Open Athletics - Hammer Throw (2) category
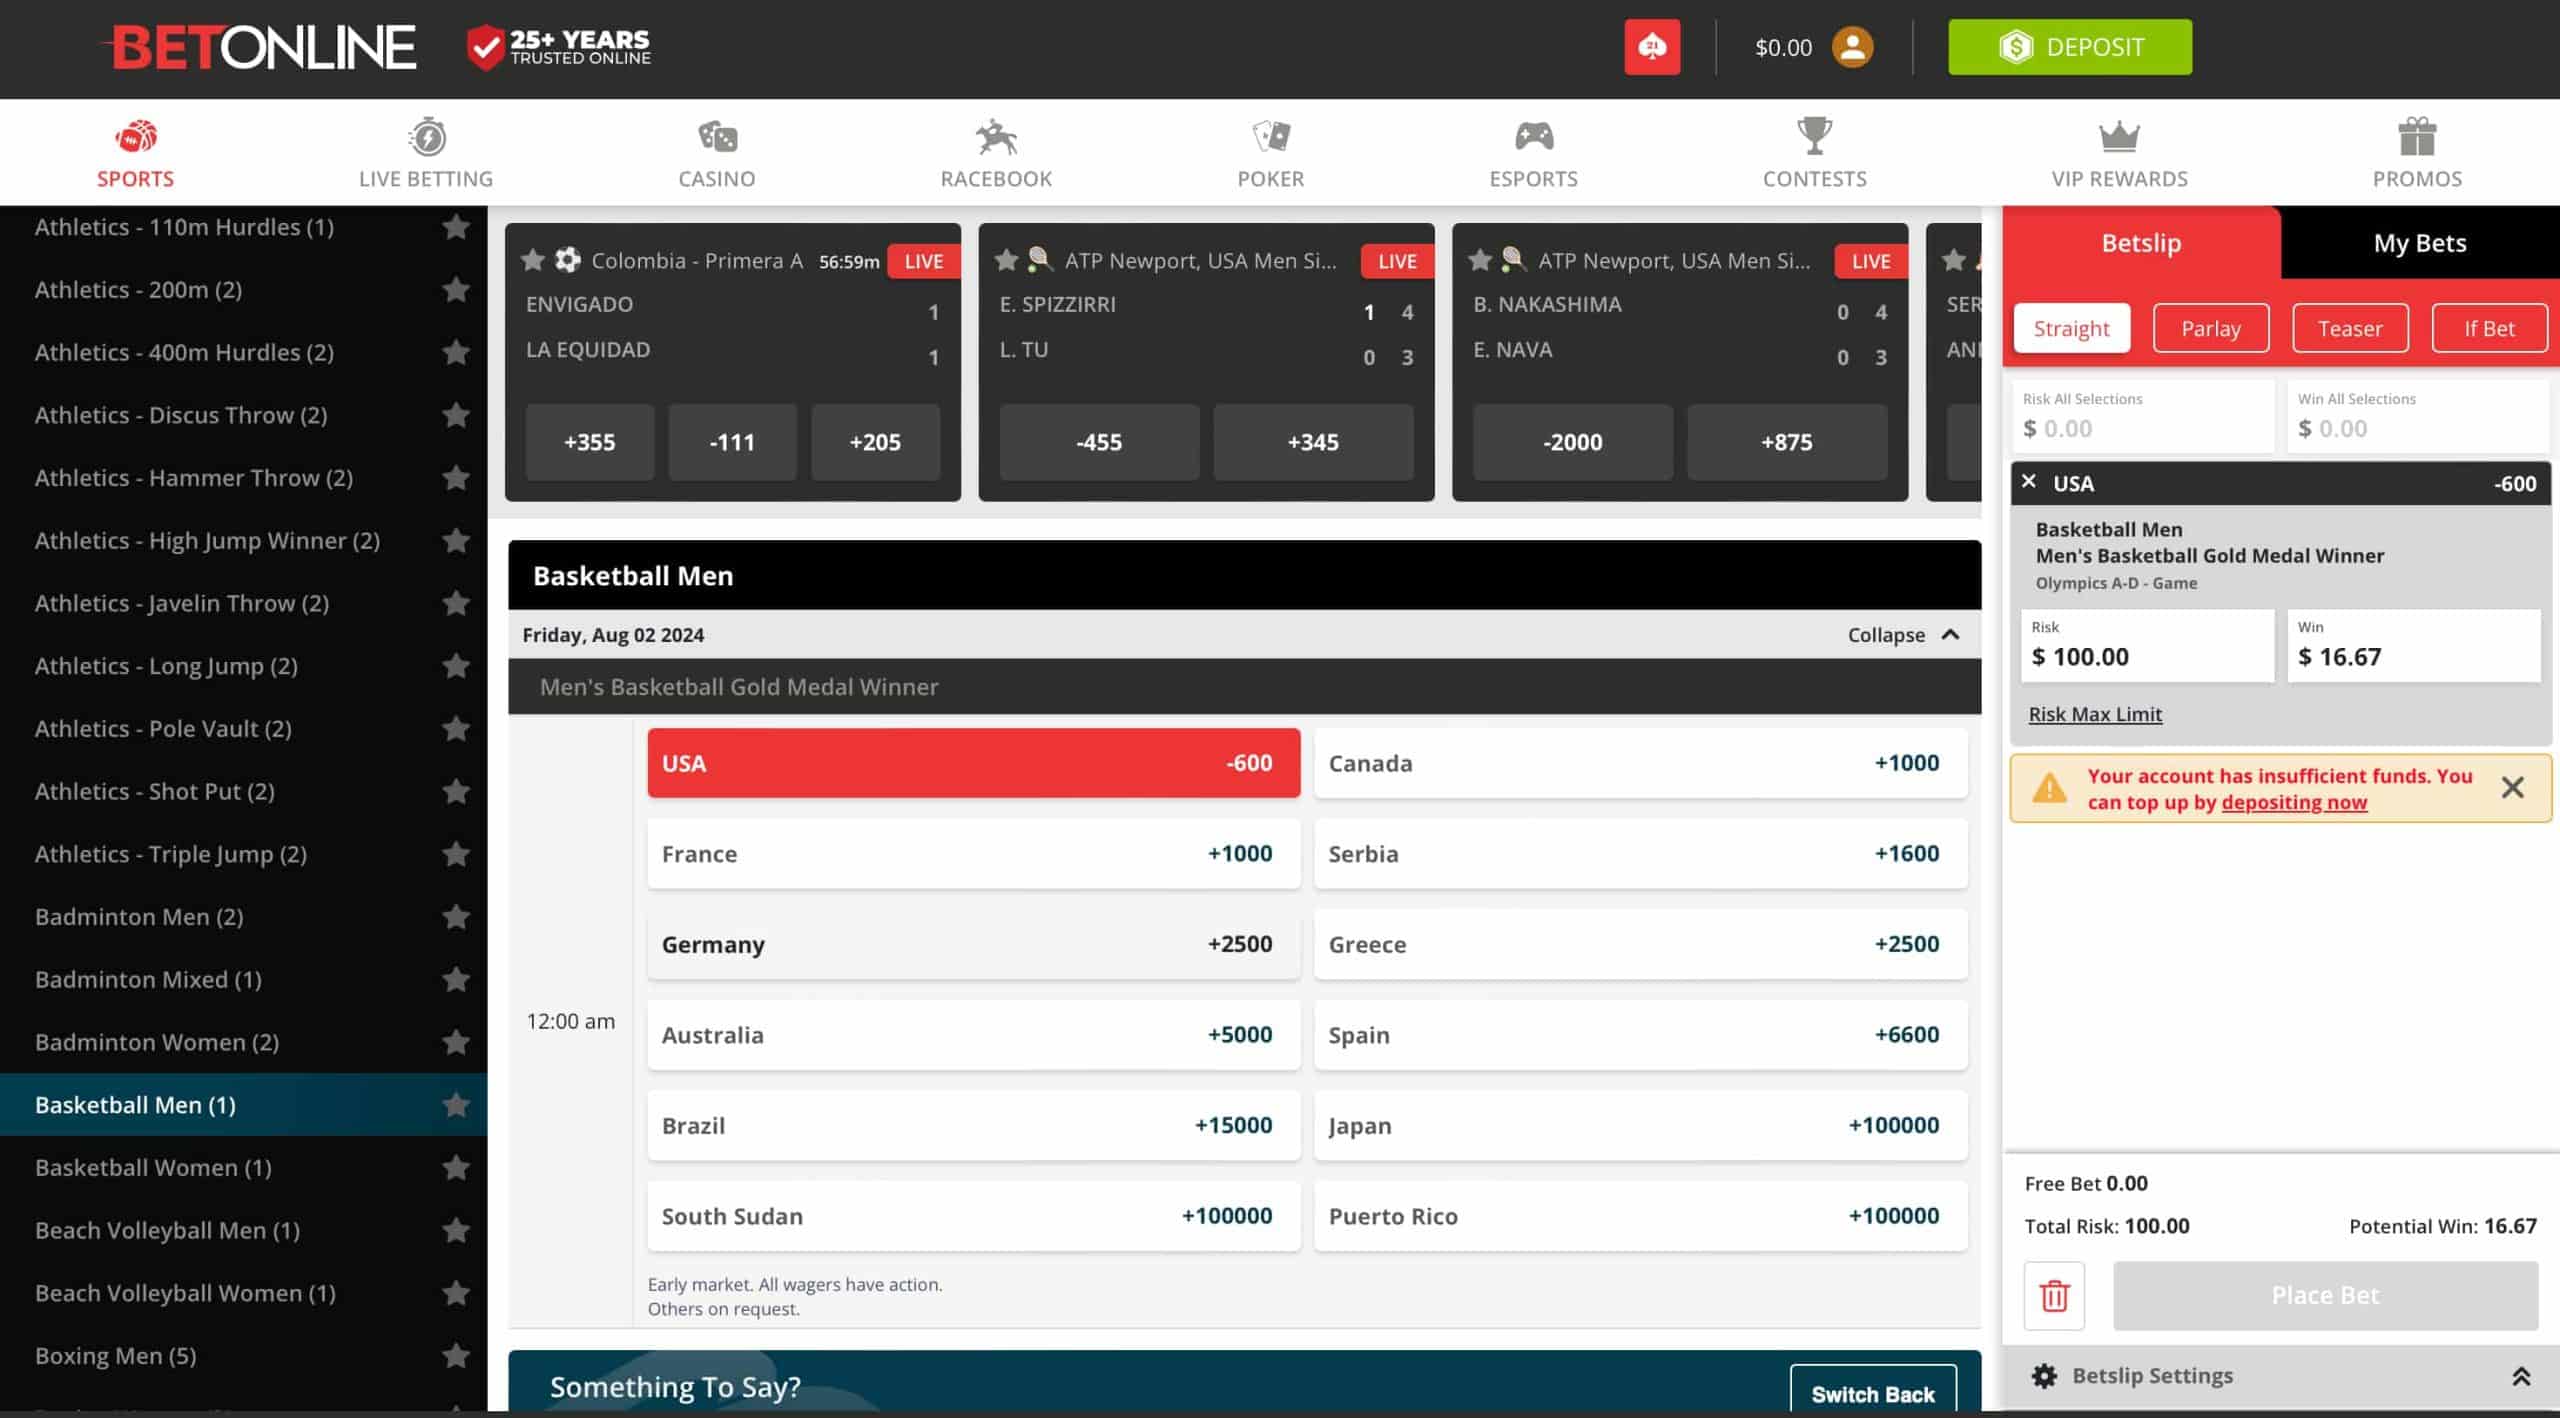Screen dimensions: 2560x1418 (x=194, y=478)
